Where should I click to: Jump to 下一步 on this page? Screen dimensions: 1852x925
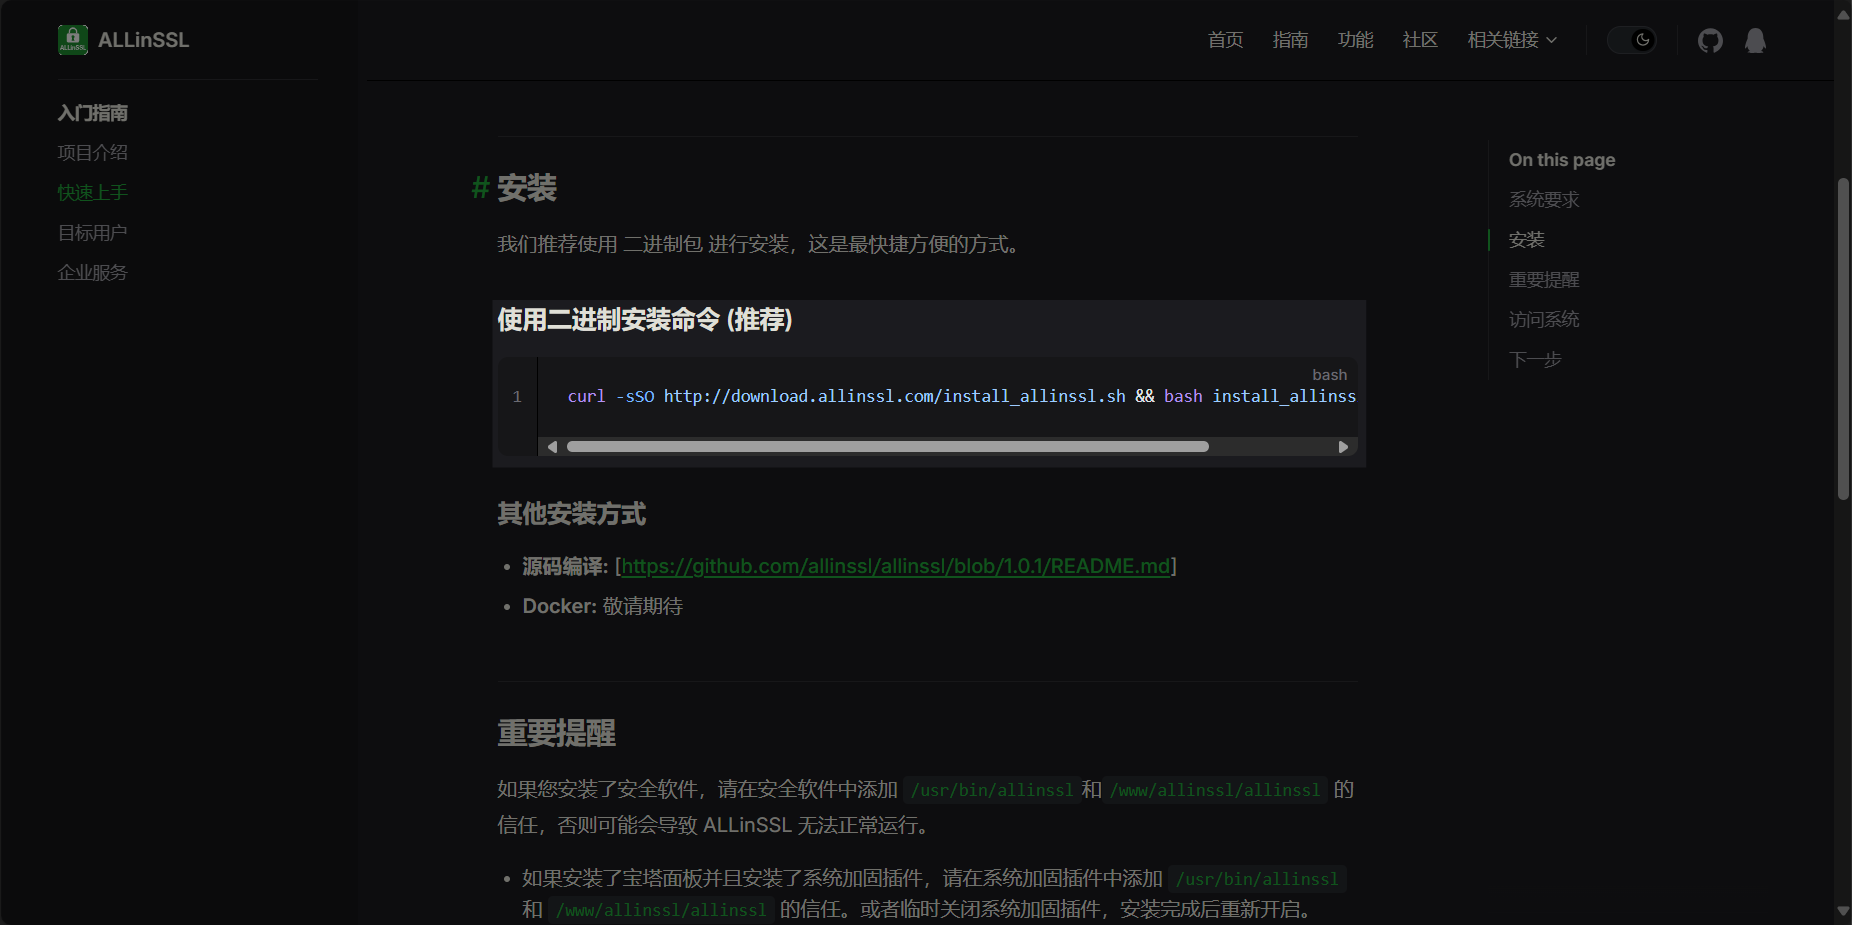[x=1536, y=359]
